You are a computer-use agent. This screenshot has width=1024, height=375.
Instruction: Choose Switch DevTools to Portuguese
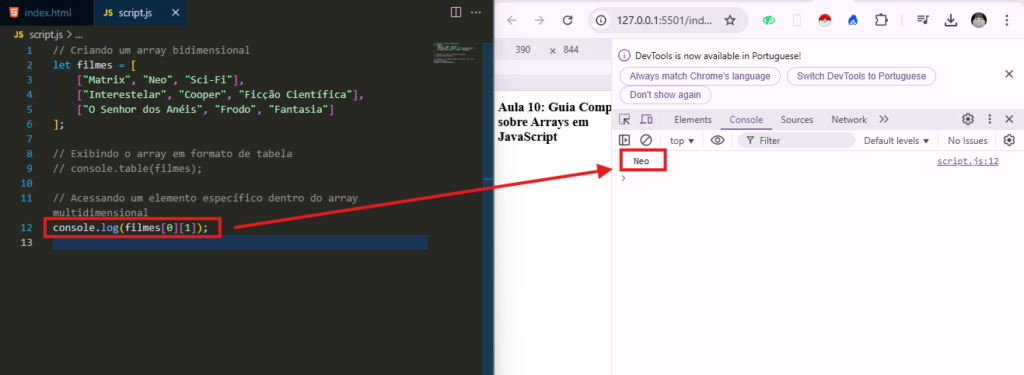[861, 76]
